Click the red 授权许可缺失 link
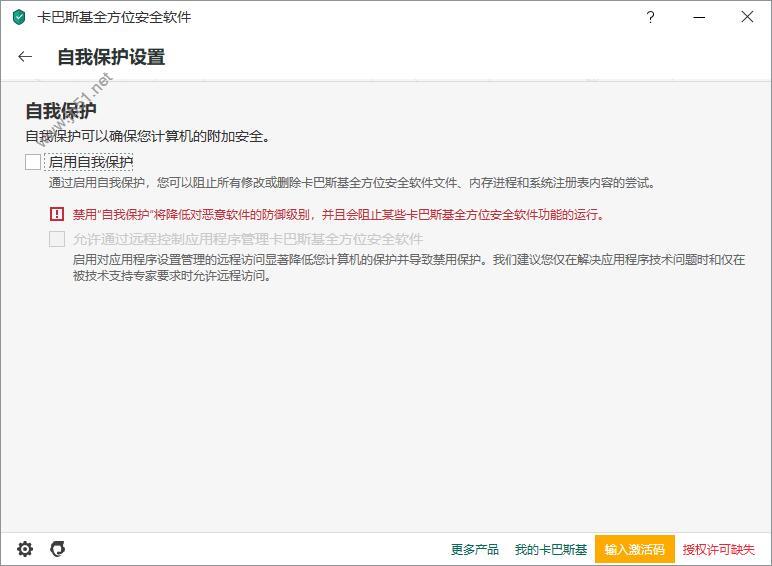Screen dimensions: 772x566 [718, 549]
